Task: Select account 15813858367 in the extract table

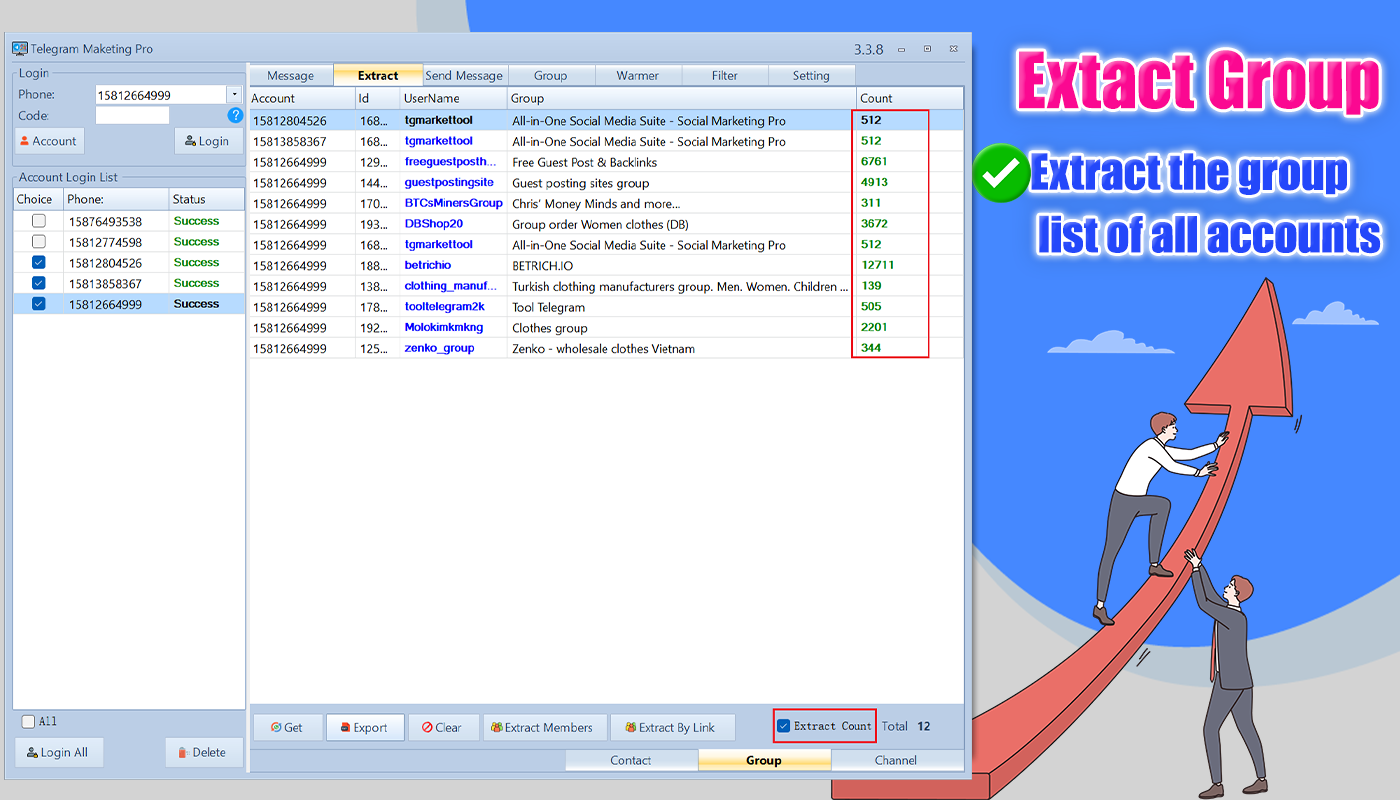Action: [290, 142]
